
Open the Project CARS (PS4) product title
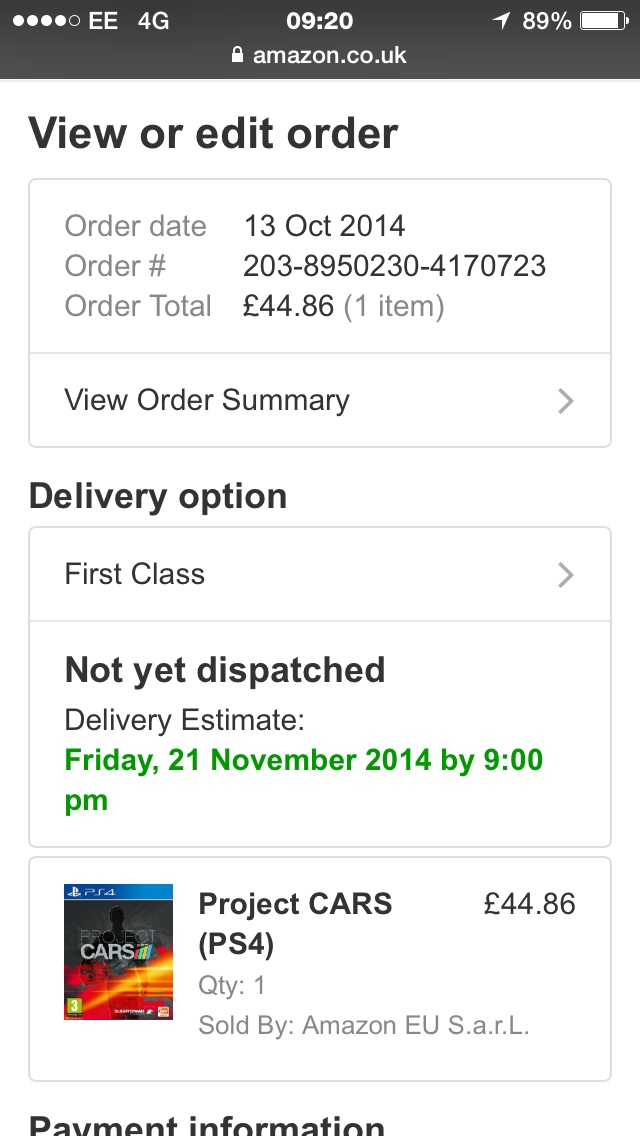point(295,924)
